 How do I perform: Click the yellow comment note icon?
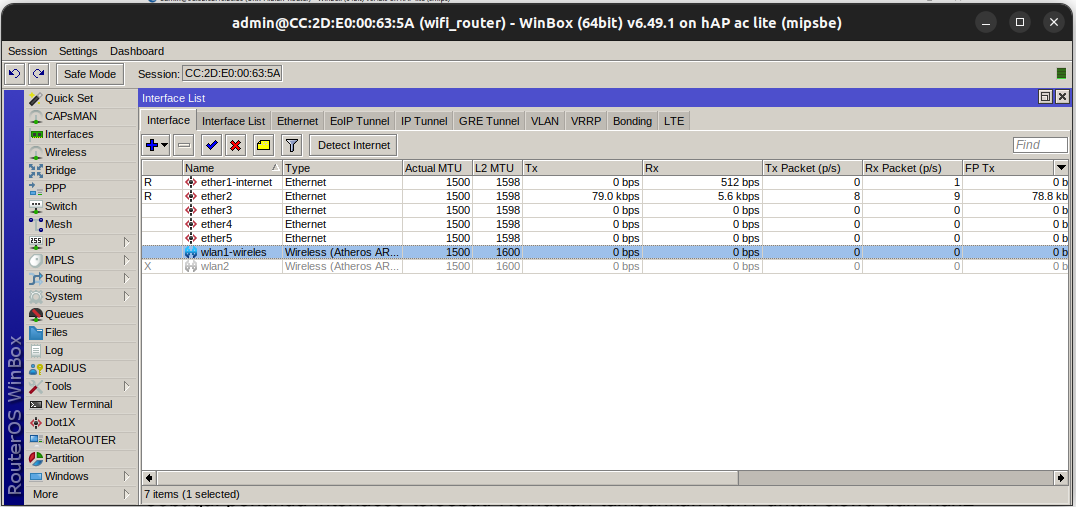pos(263,145)
